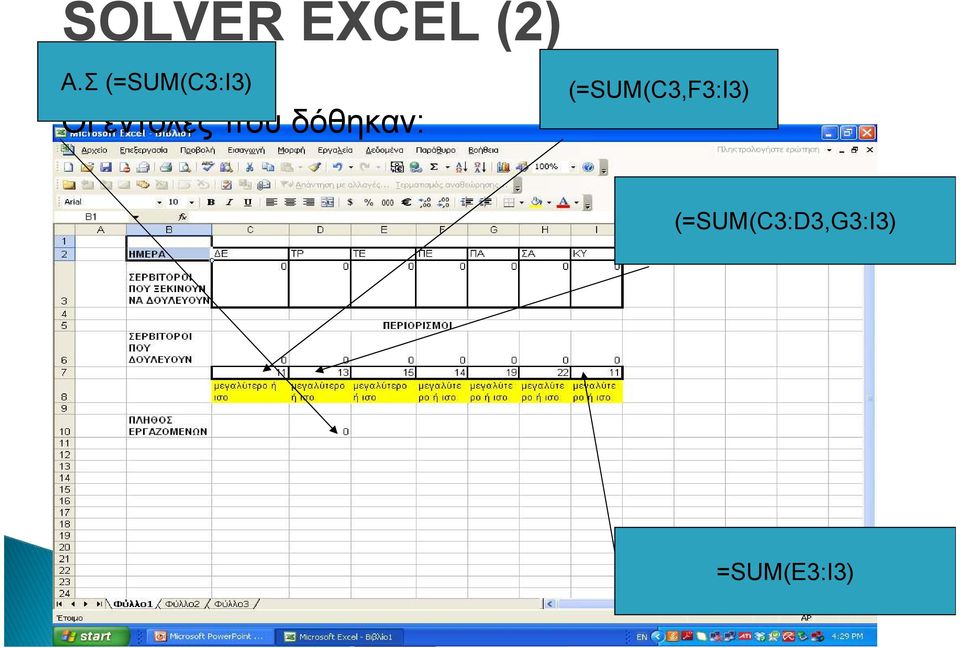
Task: Open the Font Color dropdown arrow
Action: [576, 202]
